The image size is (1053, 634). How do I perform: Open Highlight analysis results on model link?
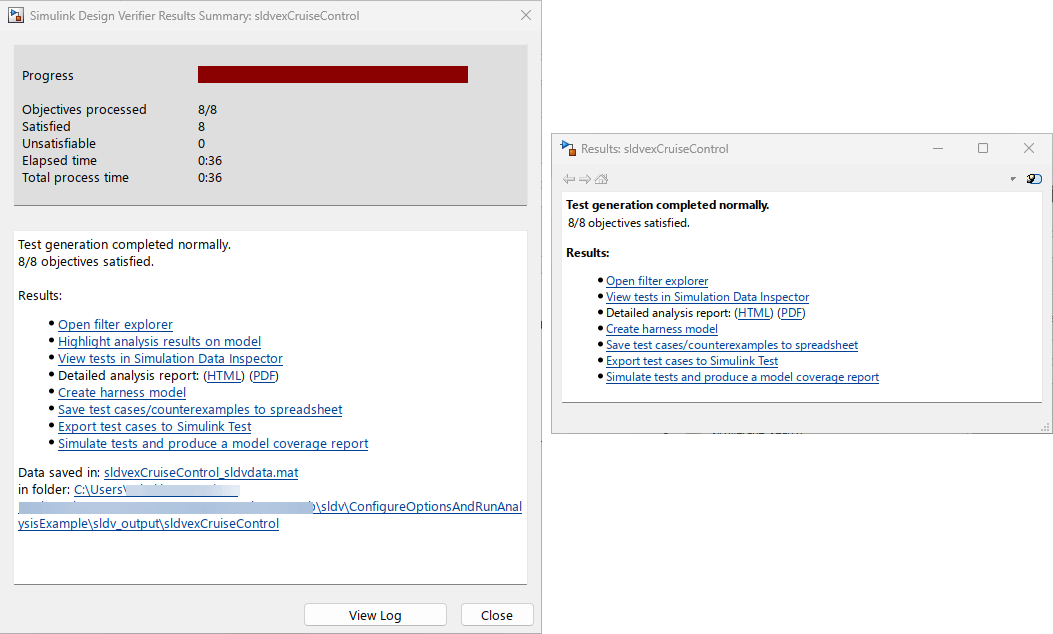coord(159,341)
